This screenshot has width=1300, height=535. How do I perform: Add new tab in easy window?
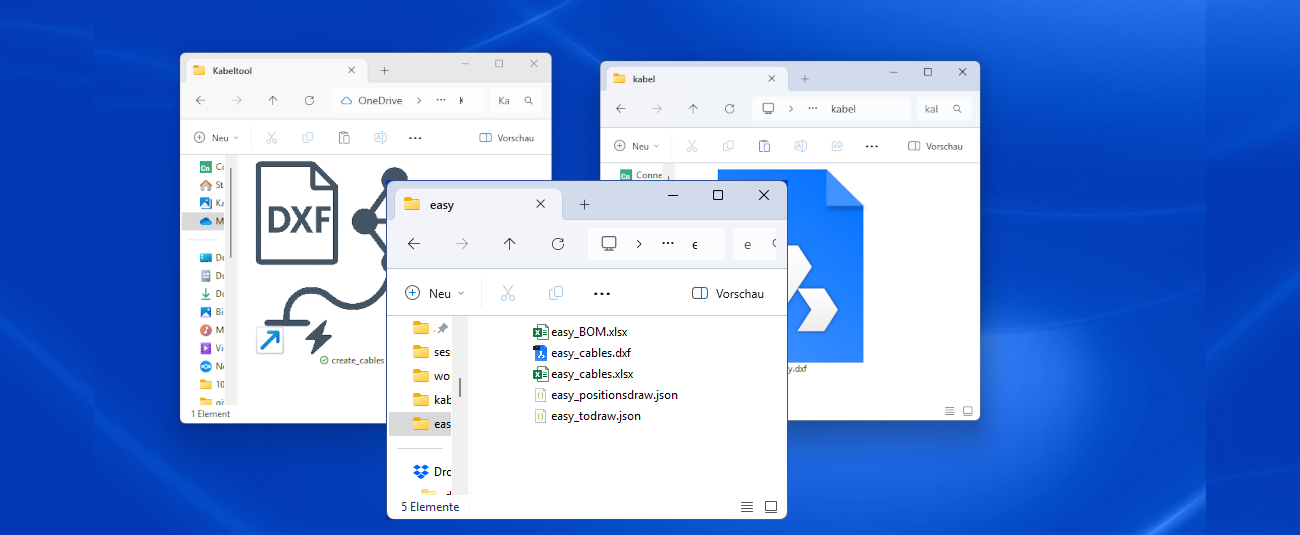[x=585, y=204]
